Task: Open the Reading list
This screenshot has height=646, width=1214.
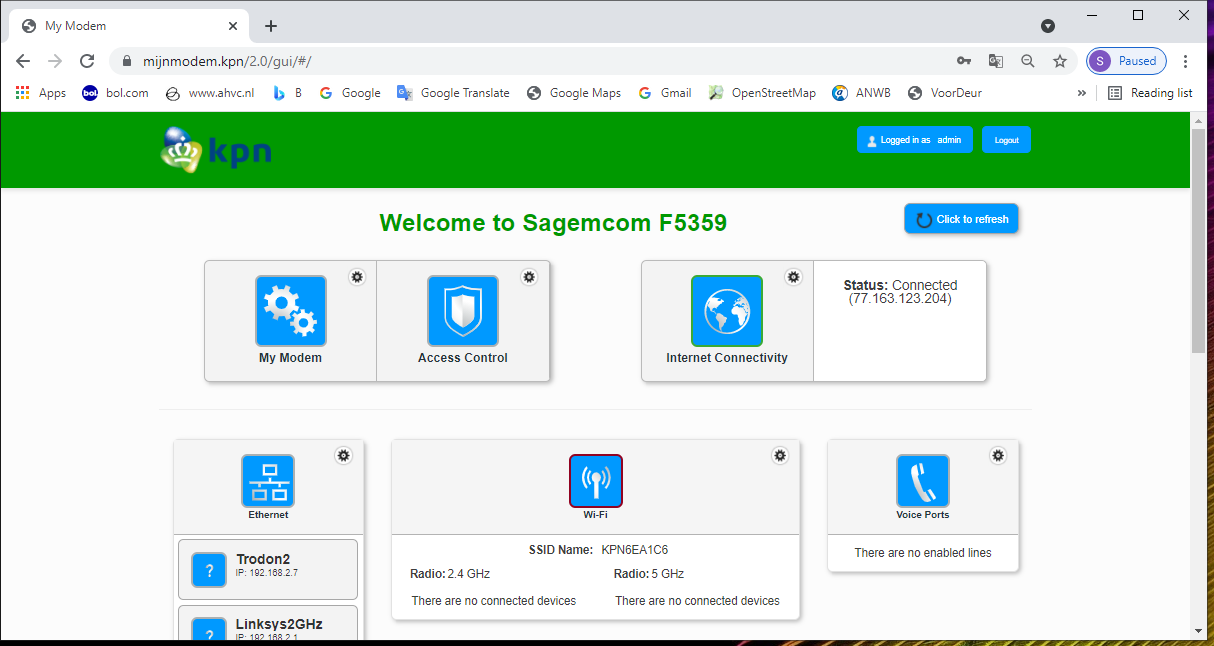Action: (1150, 93)
